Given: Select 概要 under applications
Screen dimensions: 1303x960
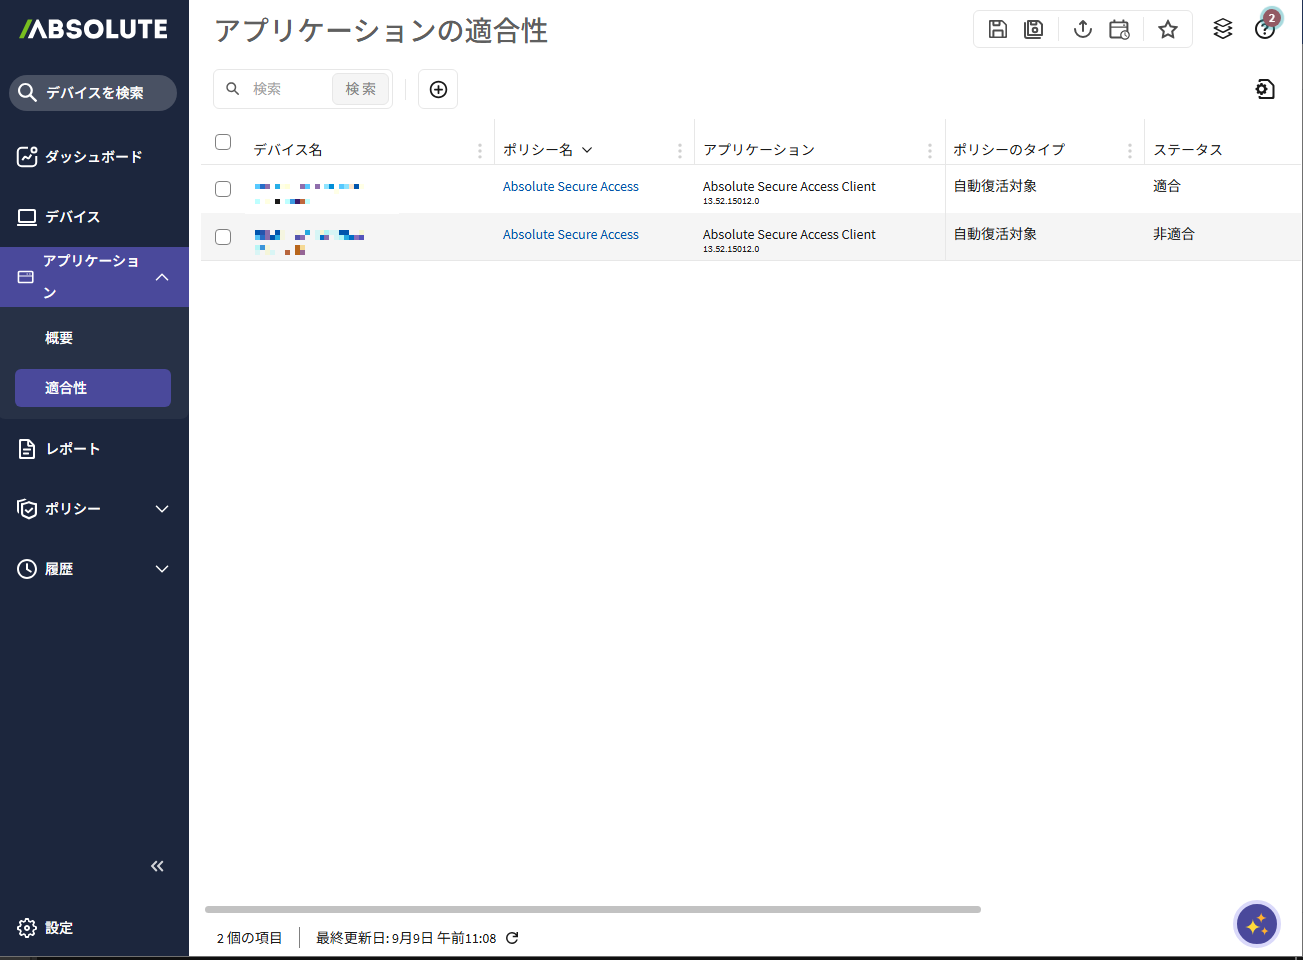Looking at the screenshot, I should [59, 338].
